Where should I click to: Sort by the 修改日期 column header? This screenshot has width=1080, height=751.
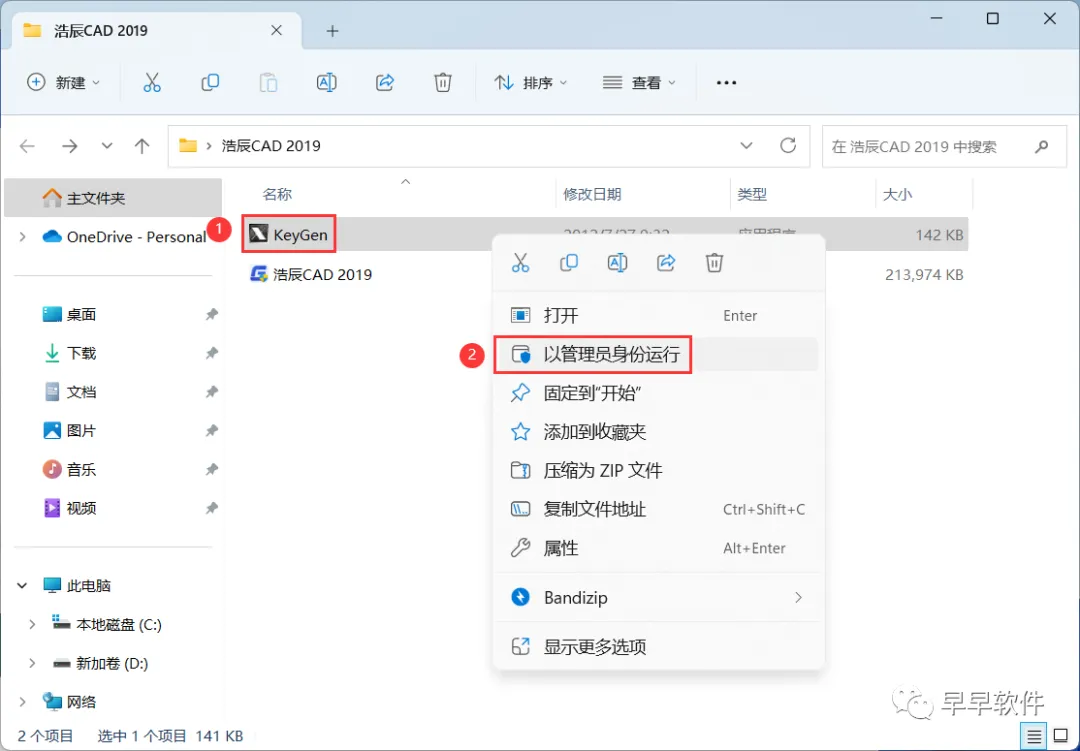coord(592,194)
